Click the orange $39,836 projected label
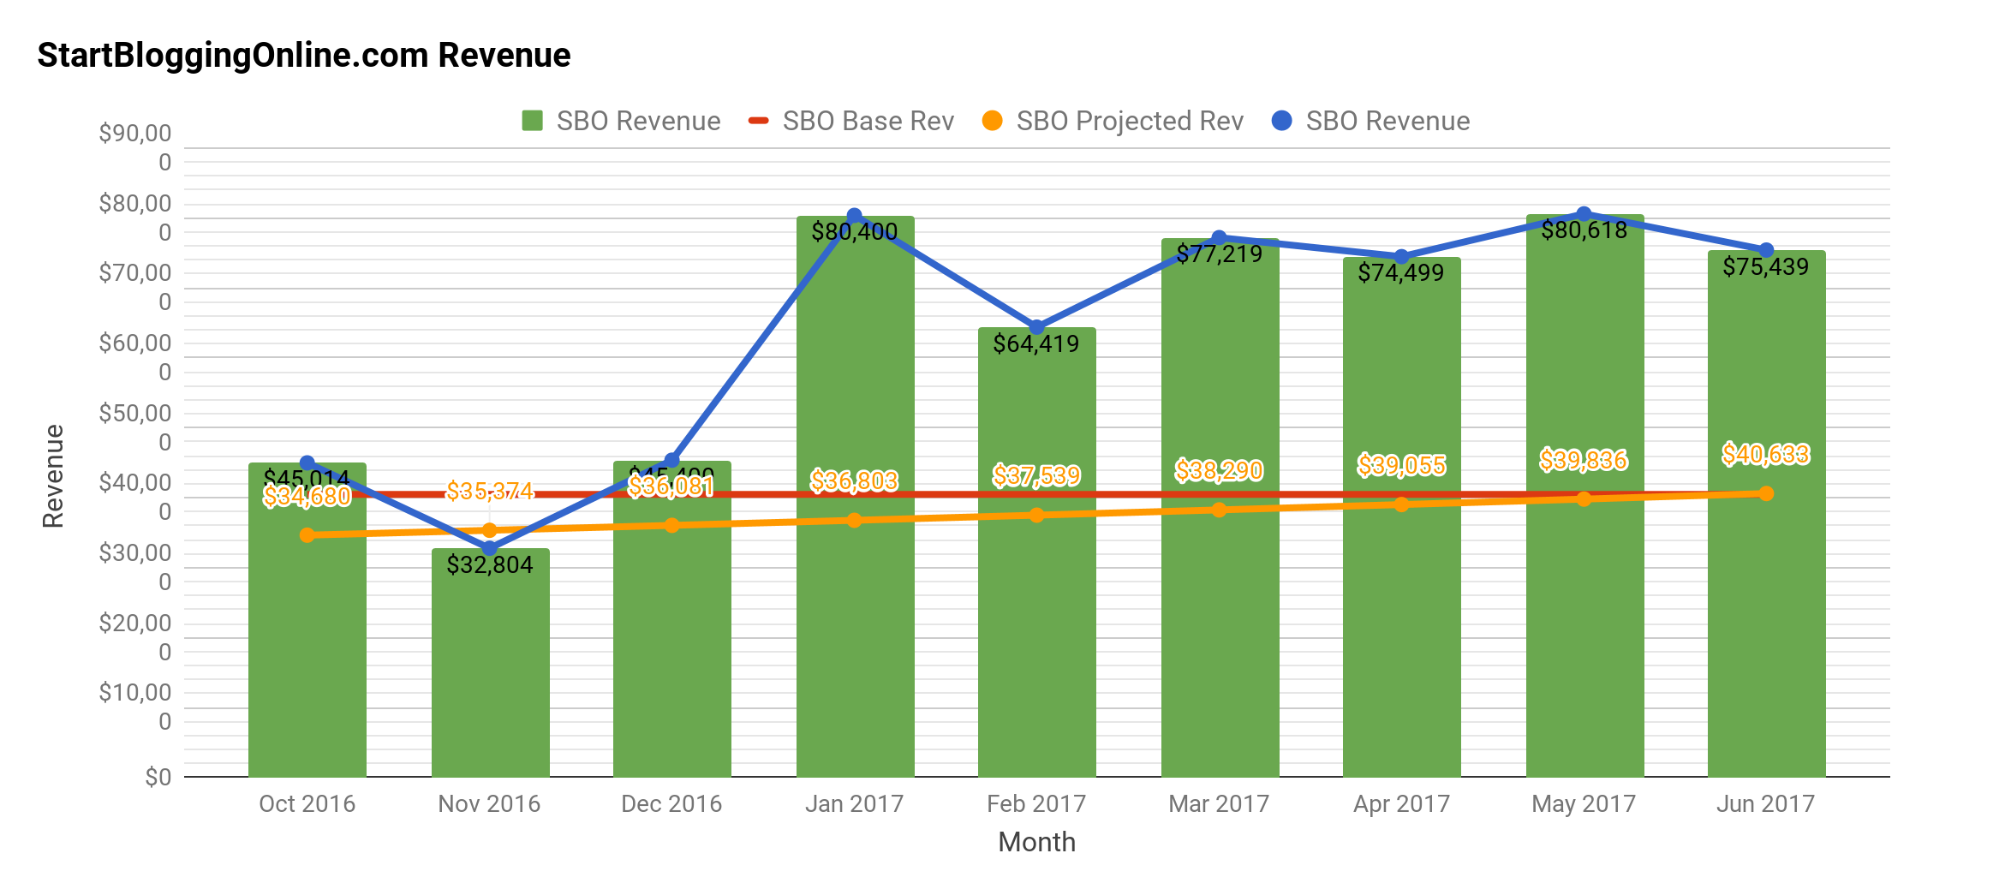Image resolution: width=1999 pixels, height=871 pixels. (x=1584, y=460)
